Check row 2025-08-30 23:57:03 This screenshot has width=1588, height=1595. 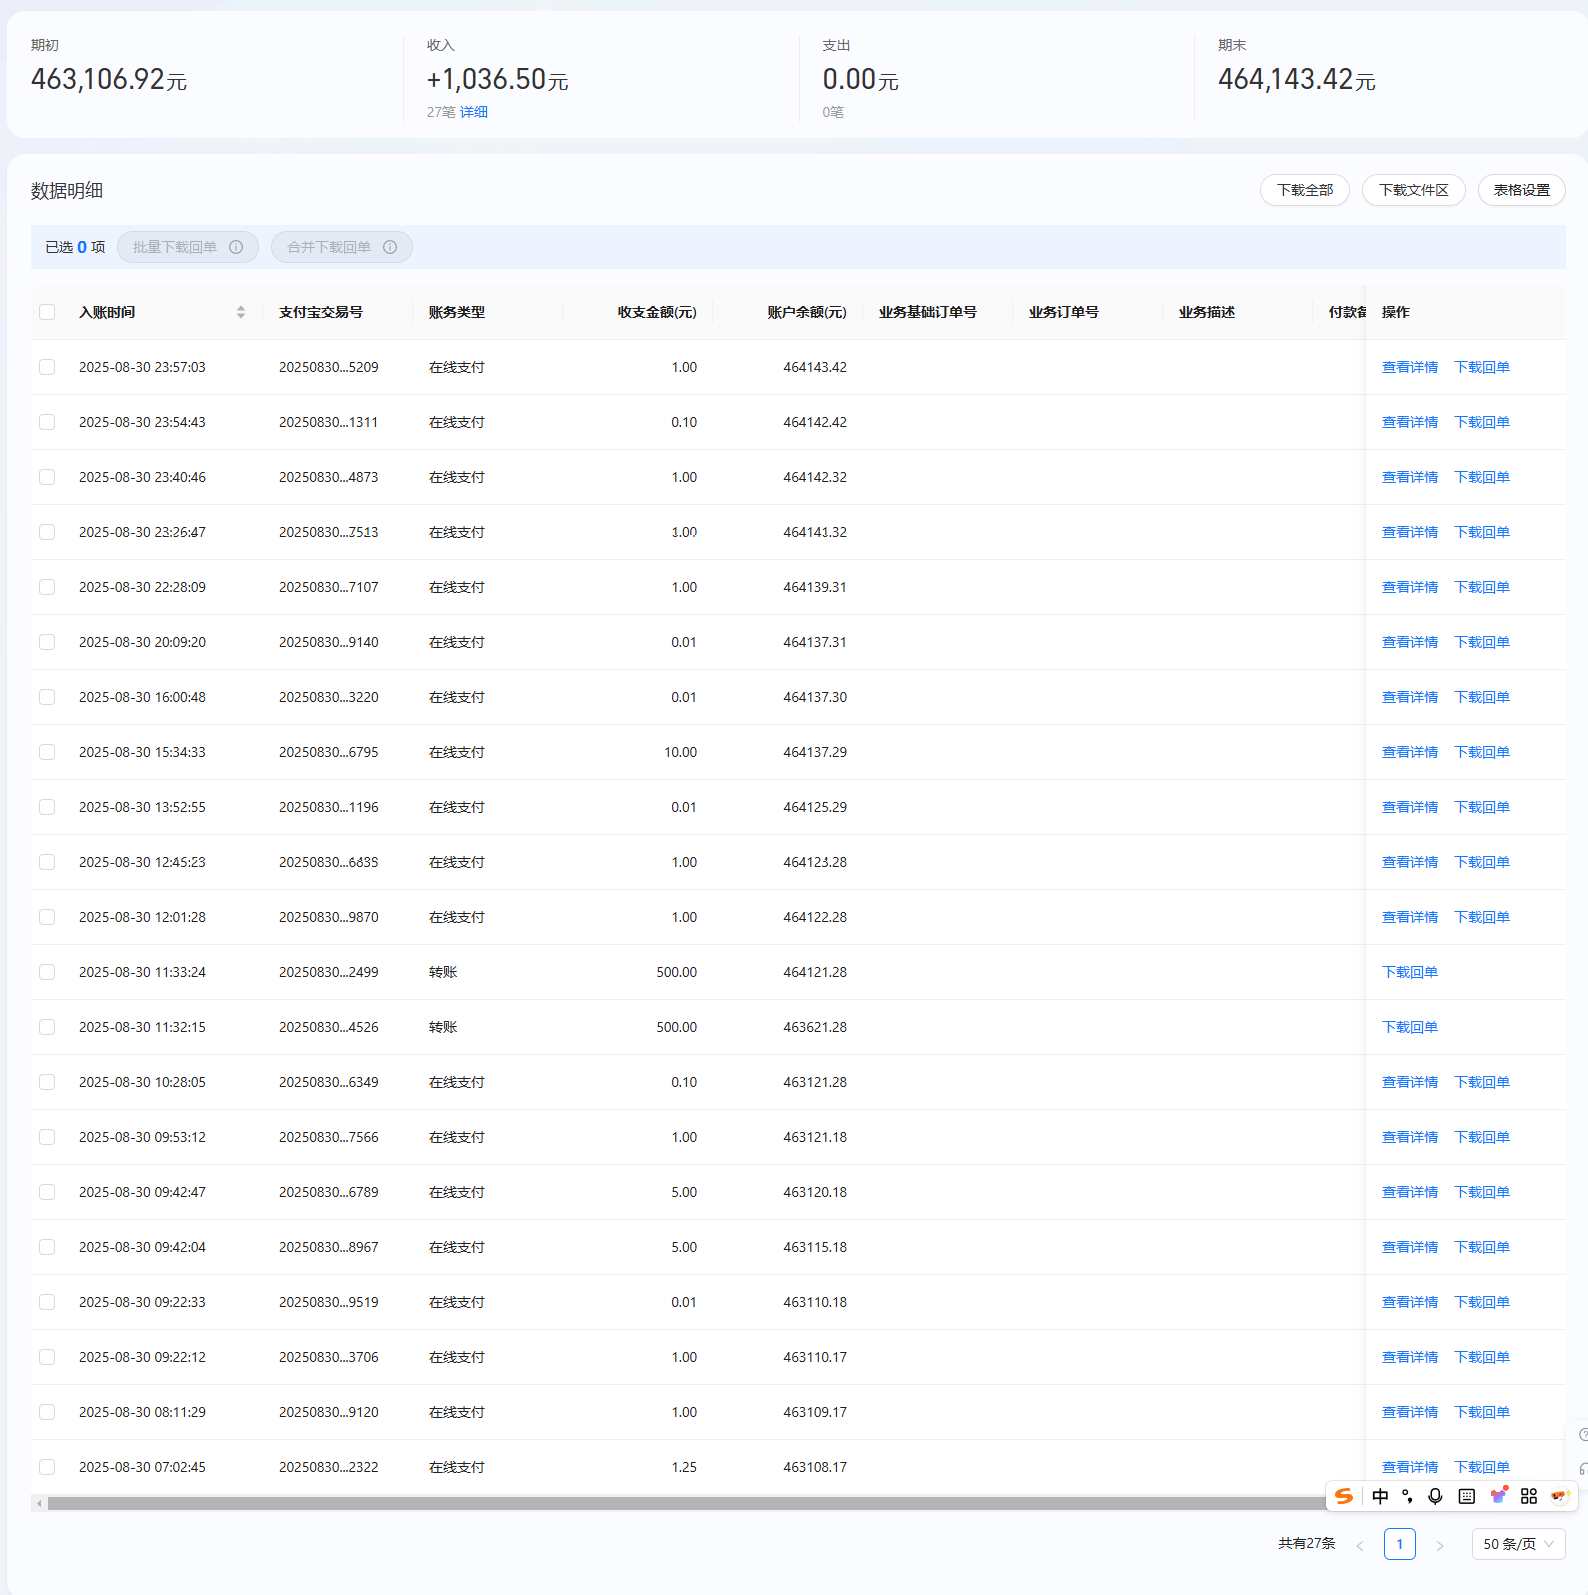pos(47,367)
